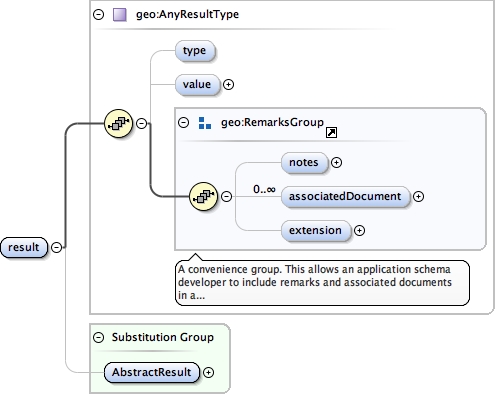Collapse the AnyResultType sequence compositor
The image size is (496, 395).
click(x=142, y=123)
